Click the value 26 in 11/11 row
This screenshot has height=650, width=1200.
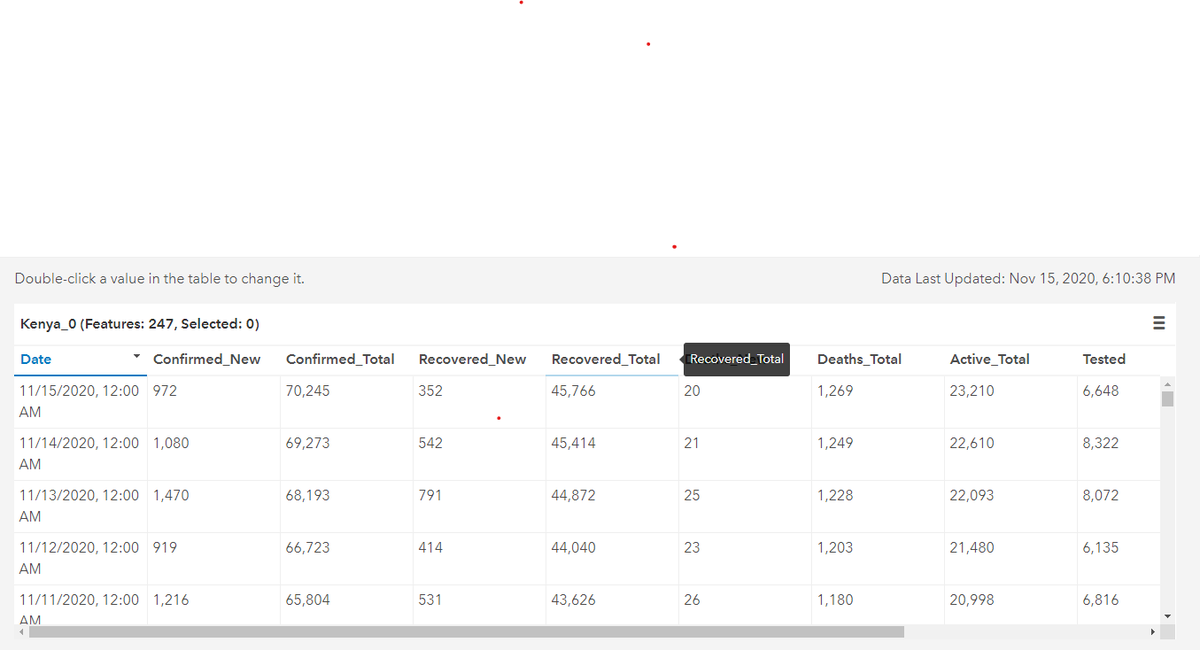(692, 600)
